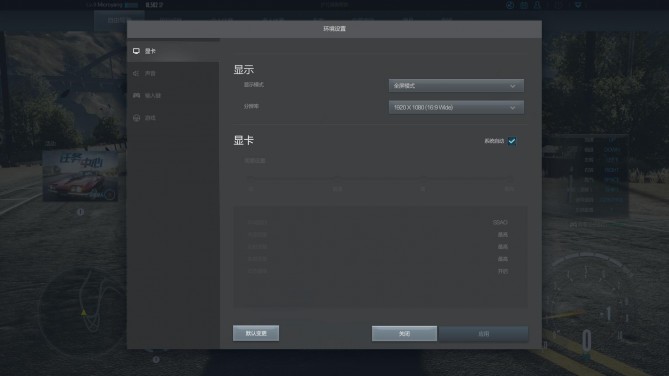Open the 显卡 graphics settings tab

(173, 51)
